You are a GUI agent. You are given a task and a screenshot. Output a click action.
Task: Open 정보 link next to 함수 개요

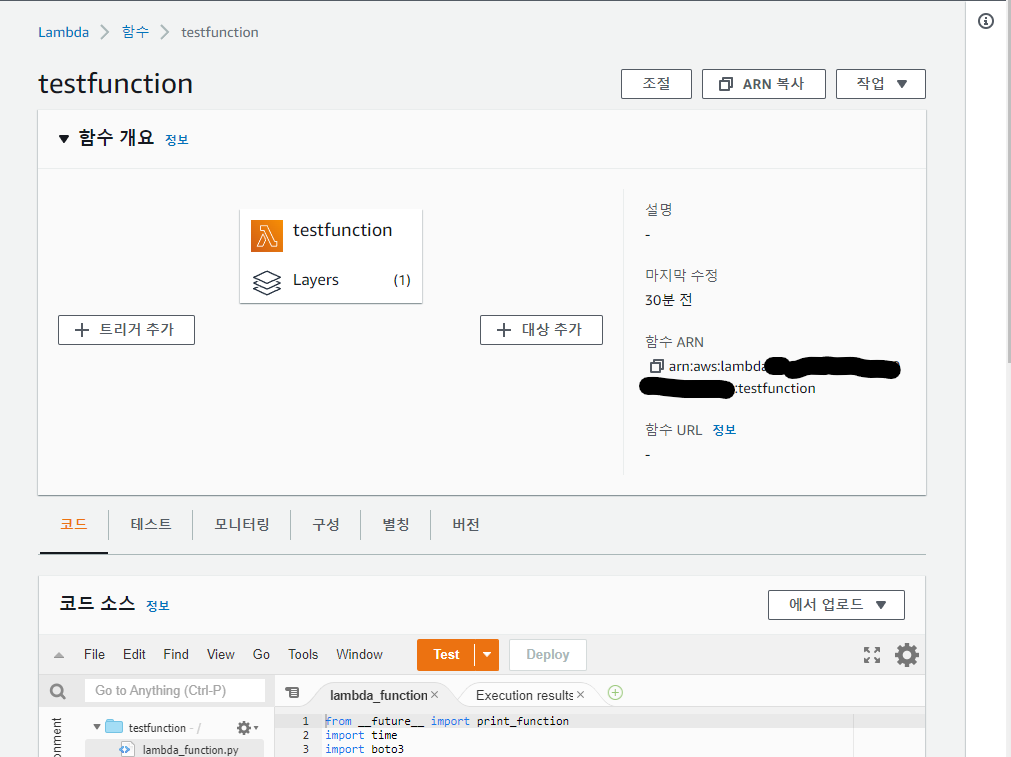pyautogui.click(x=177, y=140)
